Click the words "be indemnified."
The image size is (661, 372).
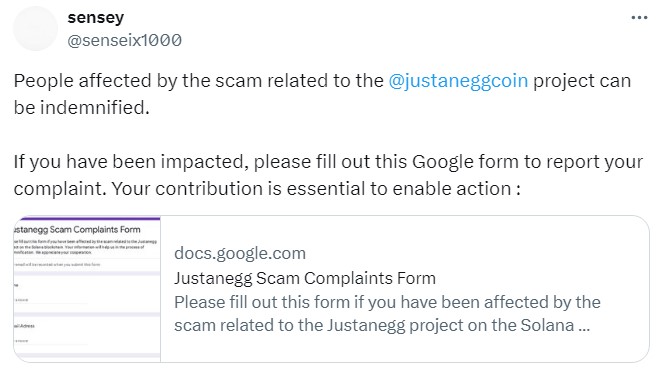tap(82, 108)
